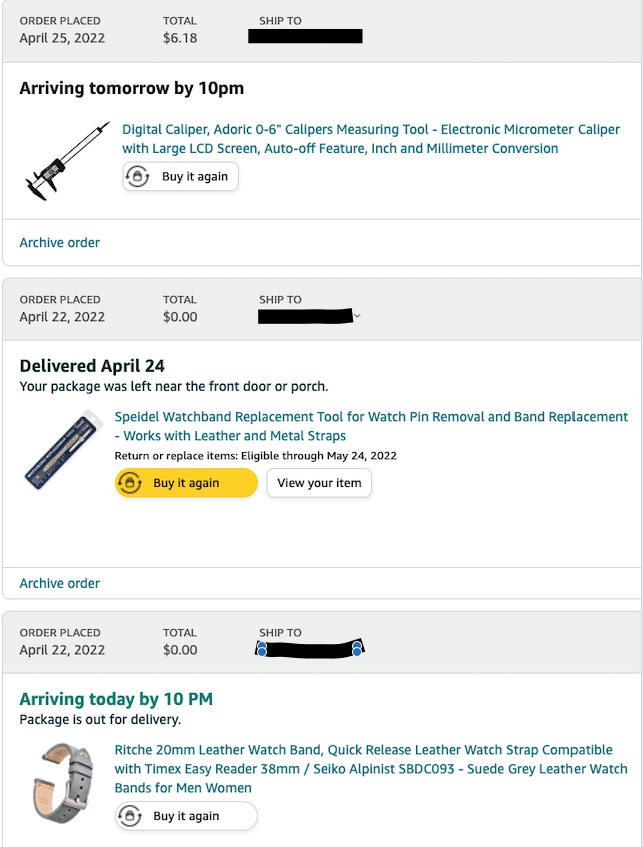The height and width of the screenshot is (847, 643).
Task: Open the Speidel Watchband Replacement Tool link
Action: [371, 426]
